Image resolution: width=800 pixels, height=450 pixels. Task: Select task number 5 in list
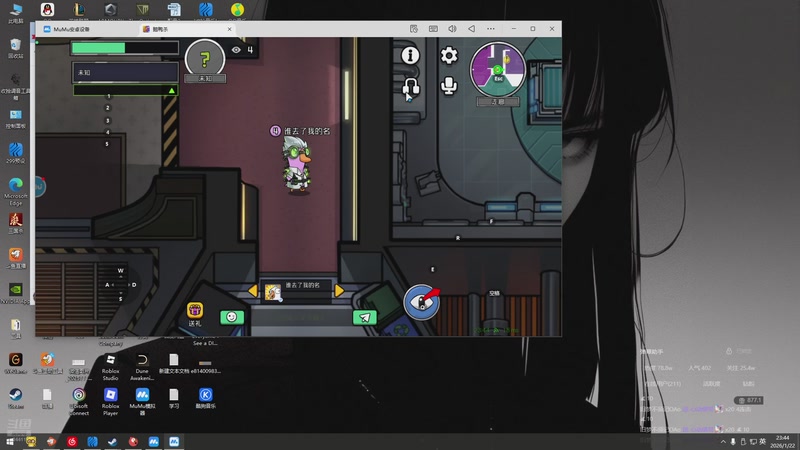(x=107, y=144)
